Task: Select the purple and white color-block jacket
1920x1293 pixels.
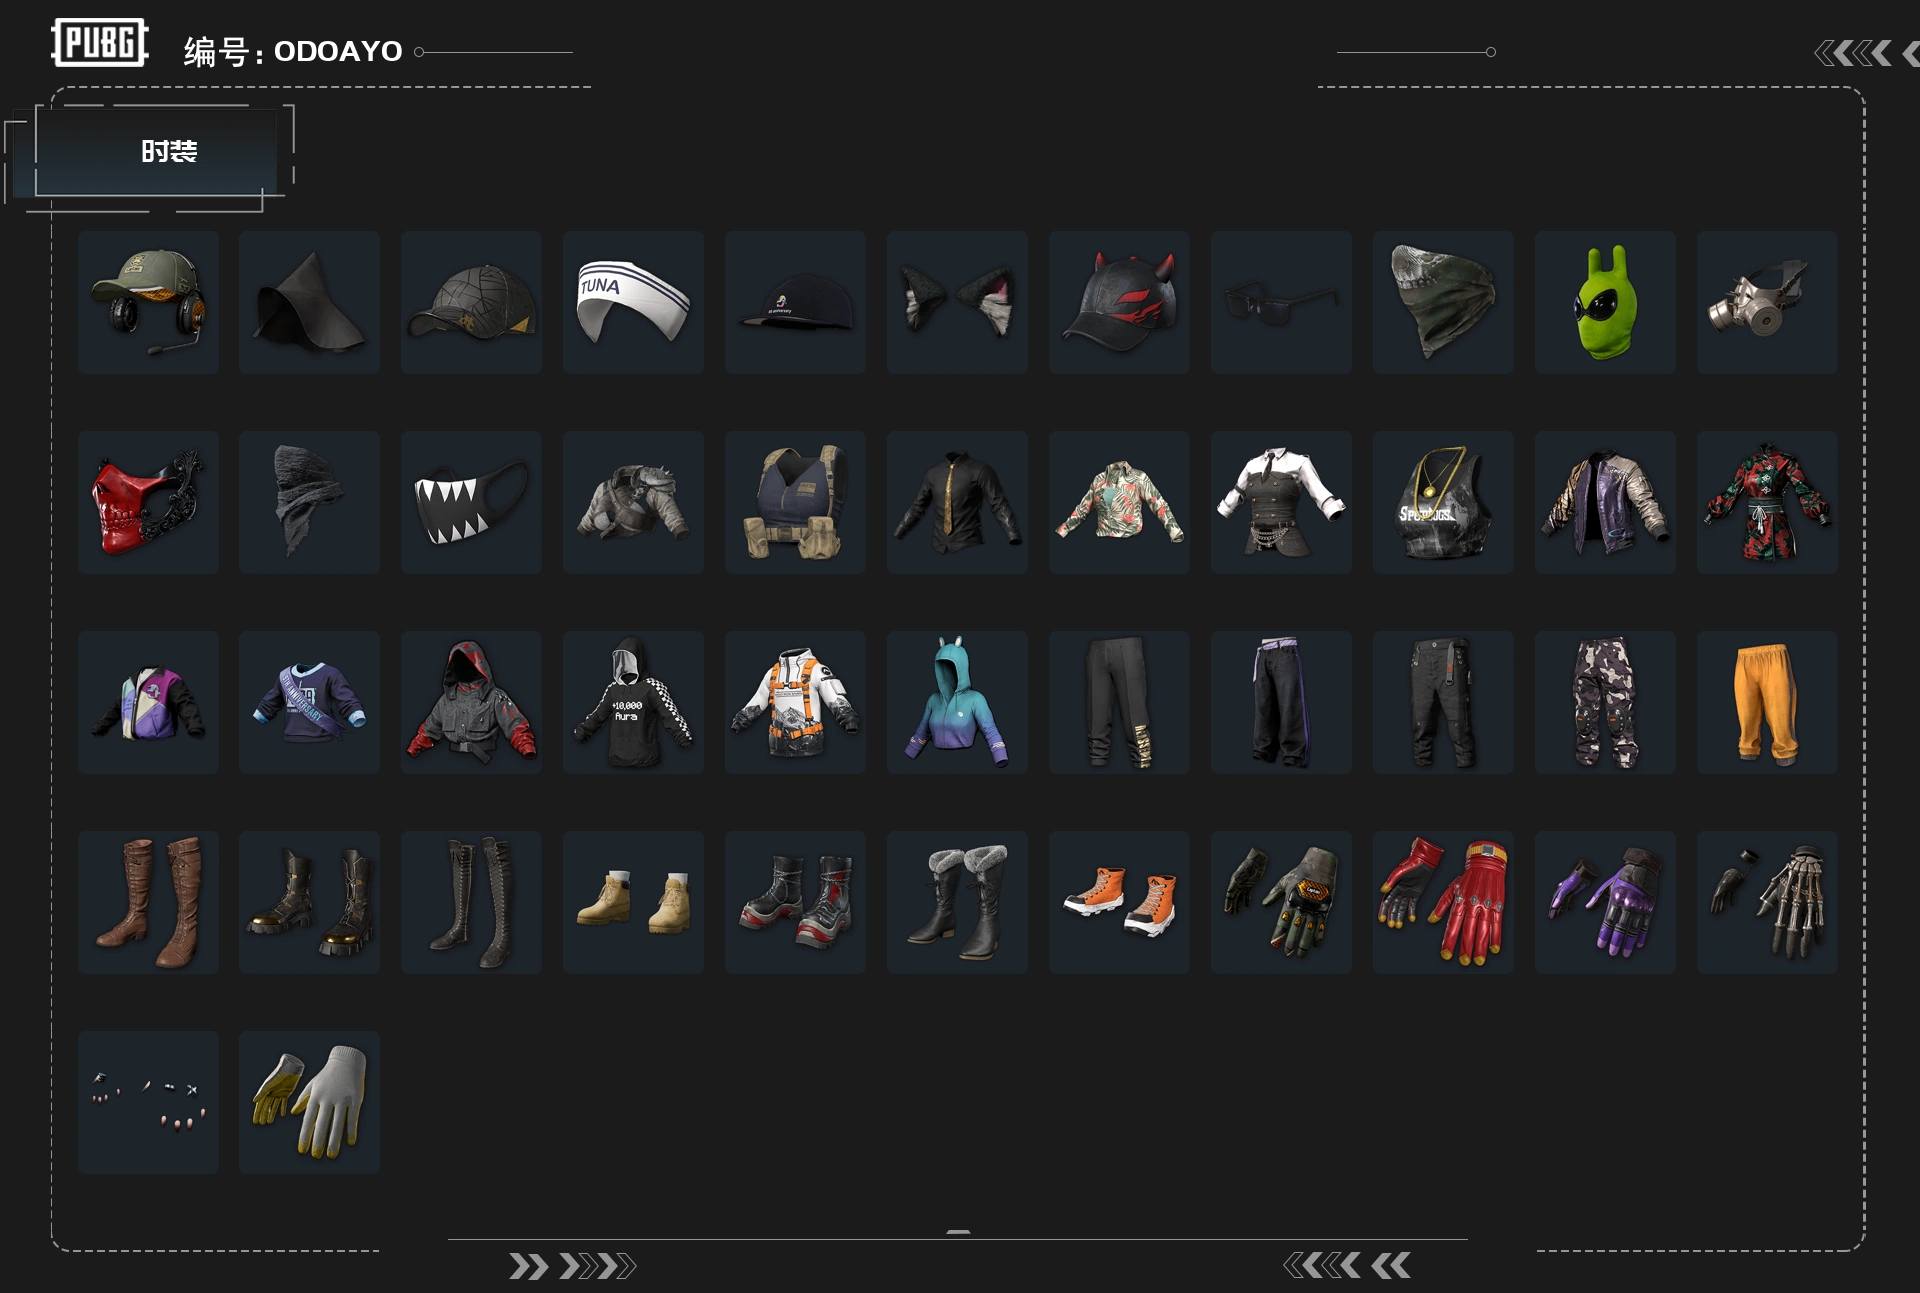Action: [148, 702]
